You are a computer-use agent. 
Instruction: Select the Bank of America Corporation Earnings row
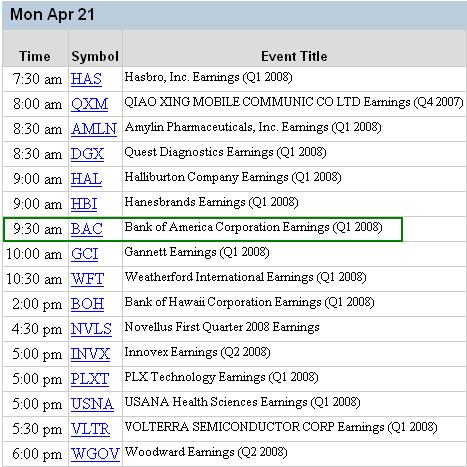(x=203, y=229)
